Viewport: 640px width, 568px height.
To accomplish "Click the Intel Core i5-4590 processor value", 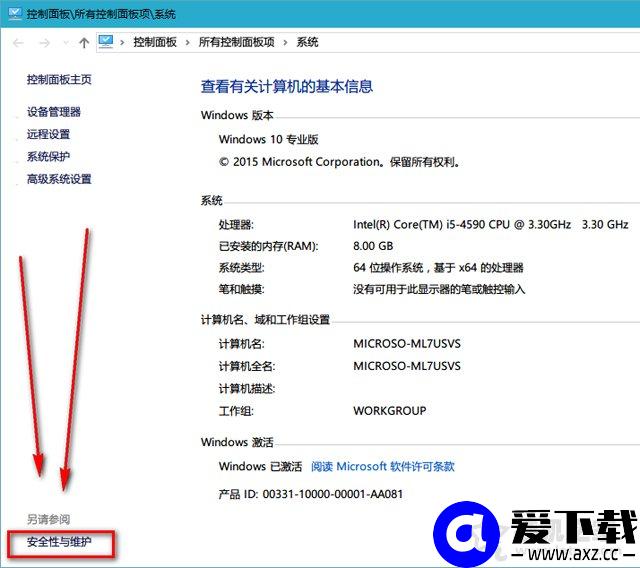I will (491, 224).
